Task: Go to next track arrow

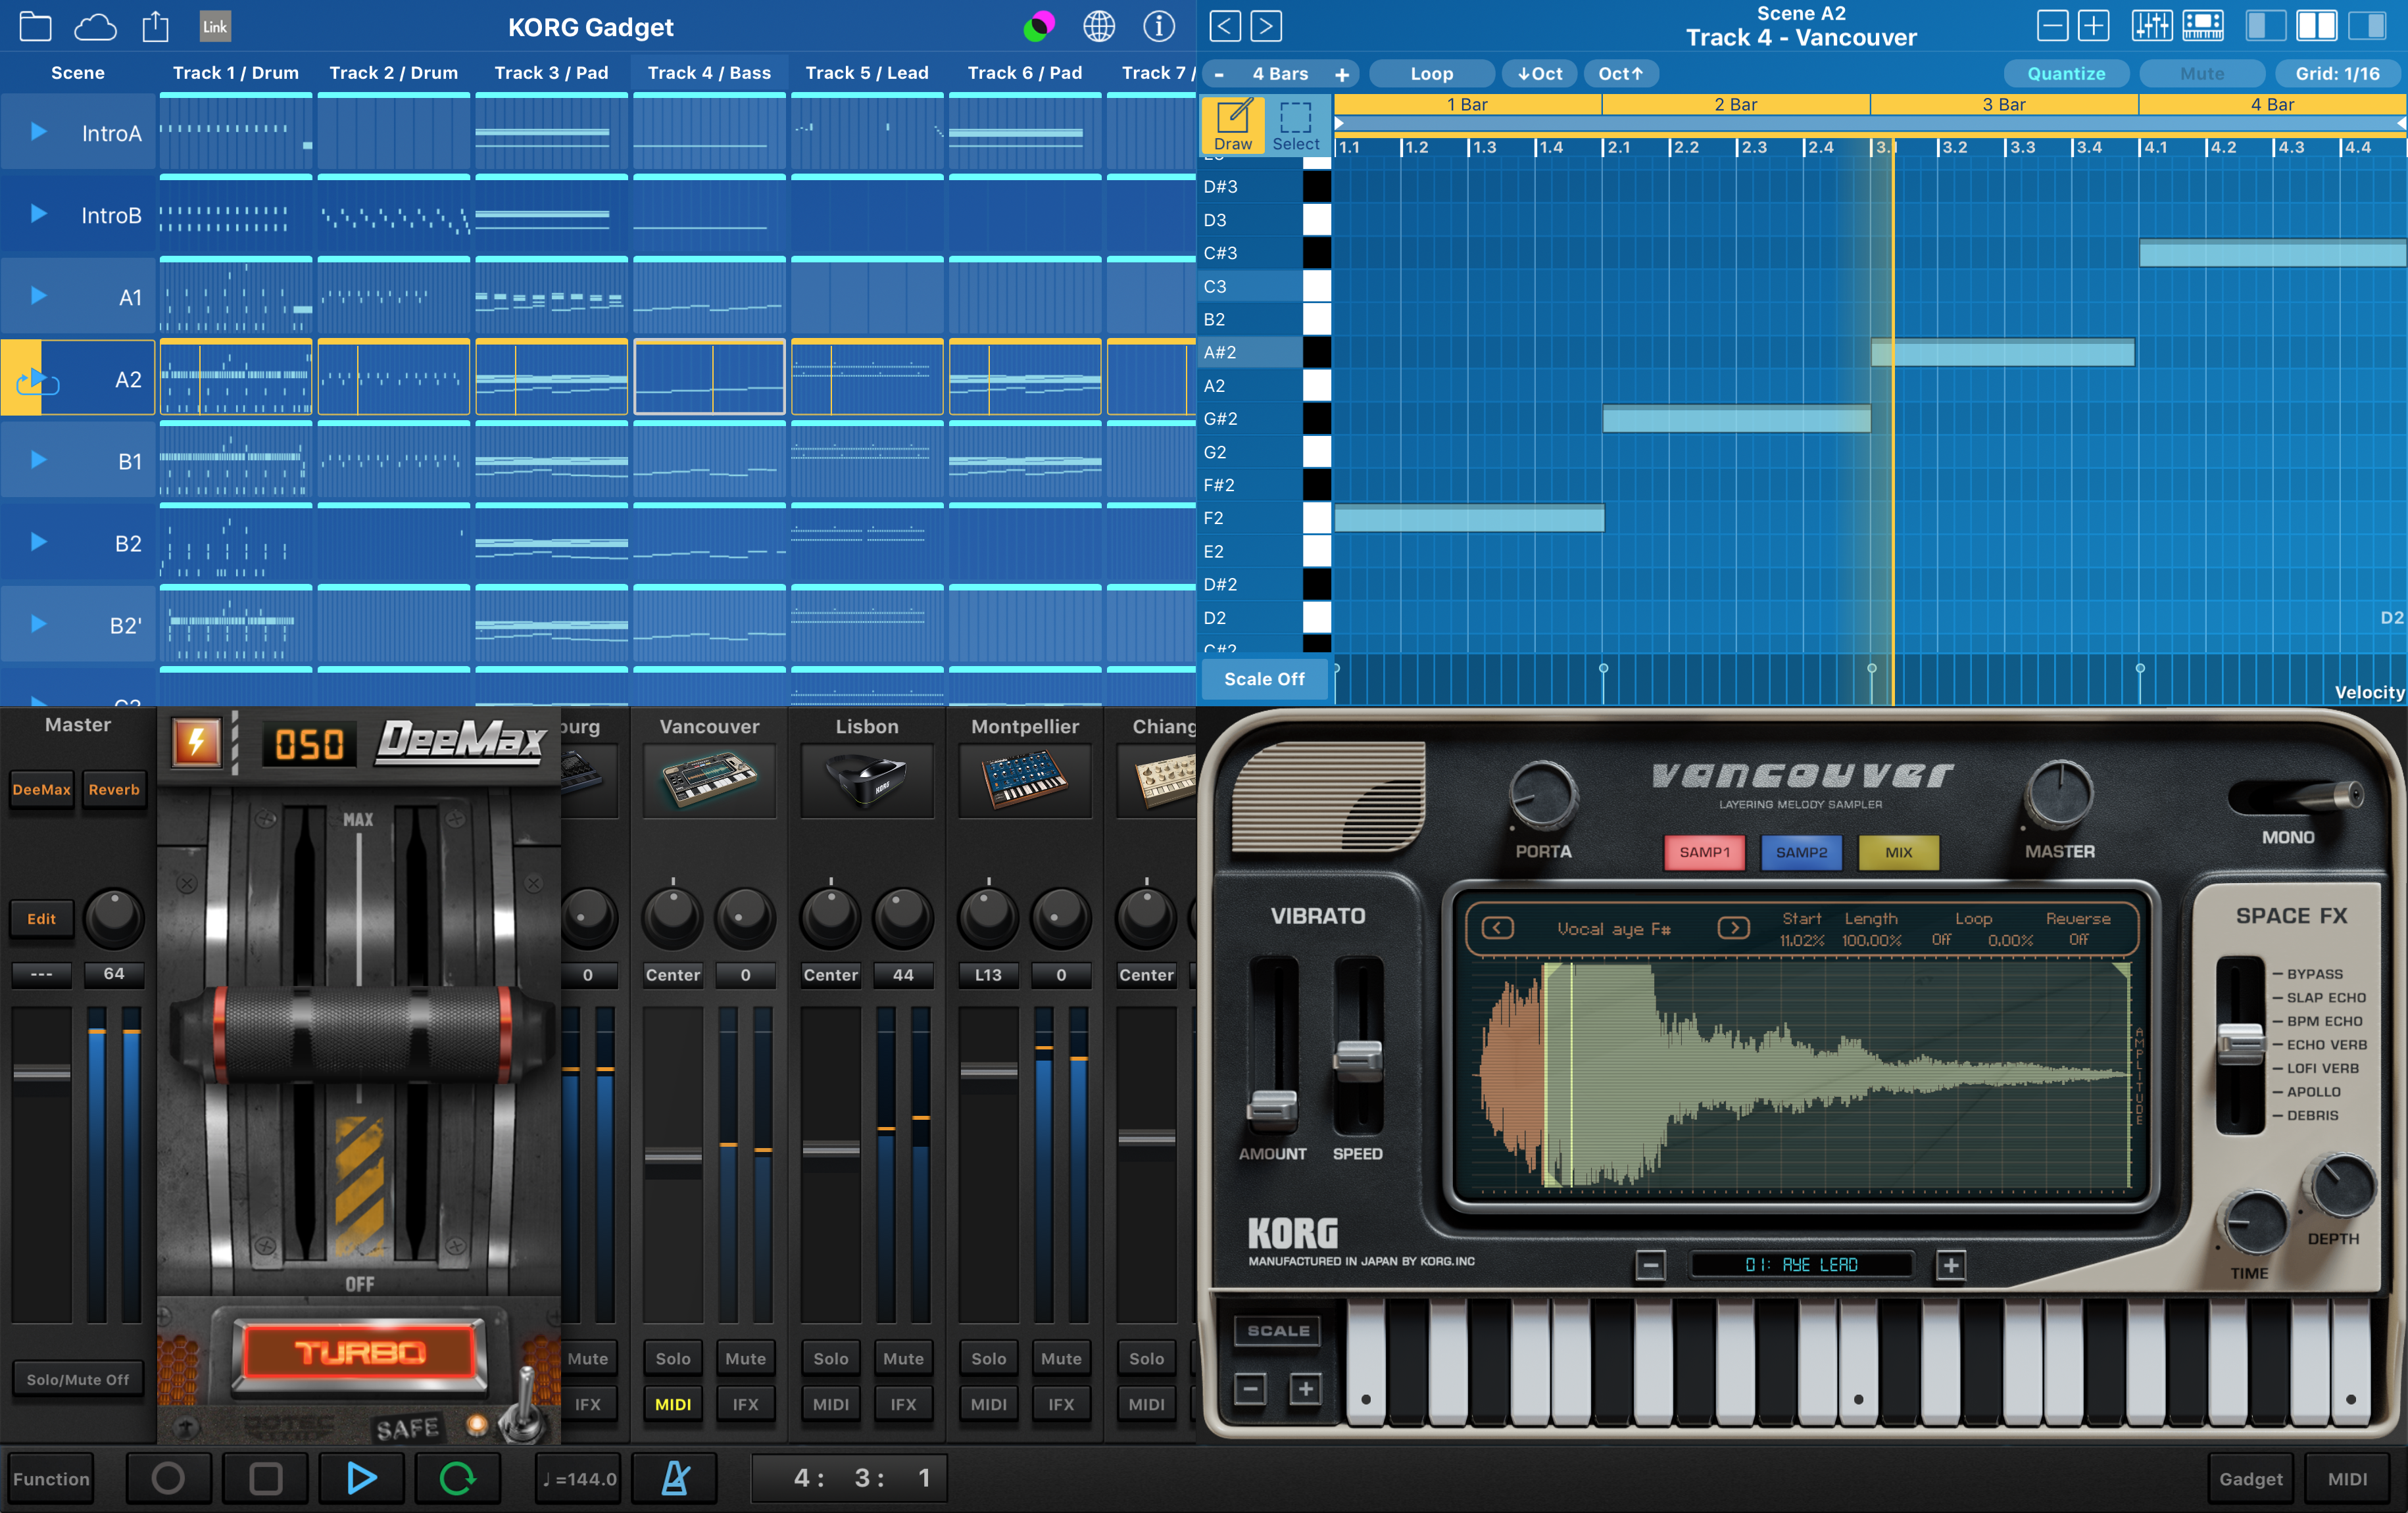Action: pyautogui.click(x=1266, y=26)
